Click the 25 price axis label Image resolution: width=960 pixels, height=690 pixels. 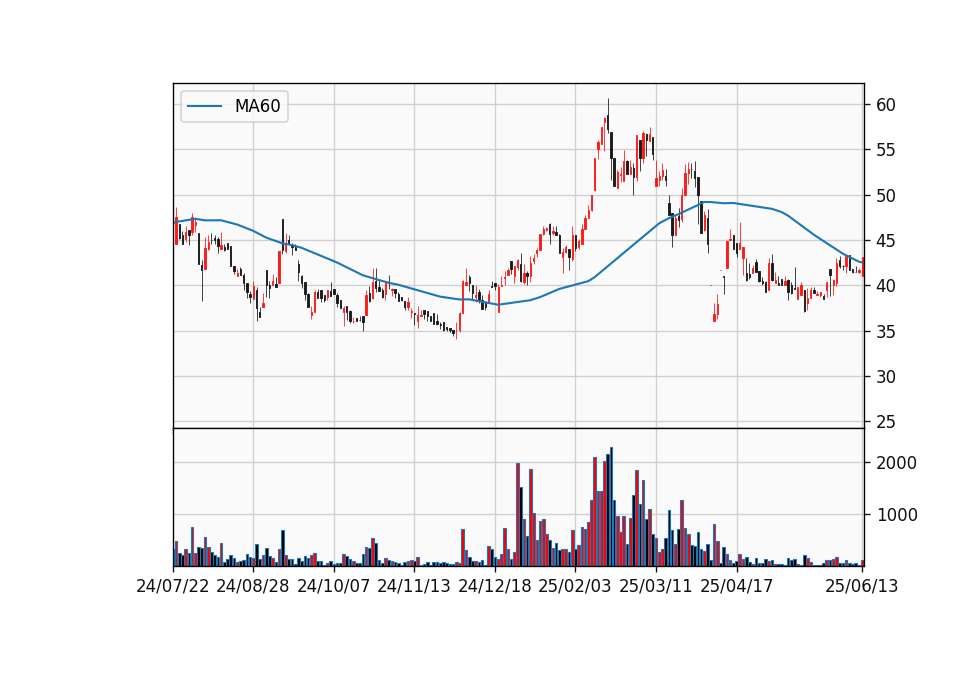(x=885, y=422)
